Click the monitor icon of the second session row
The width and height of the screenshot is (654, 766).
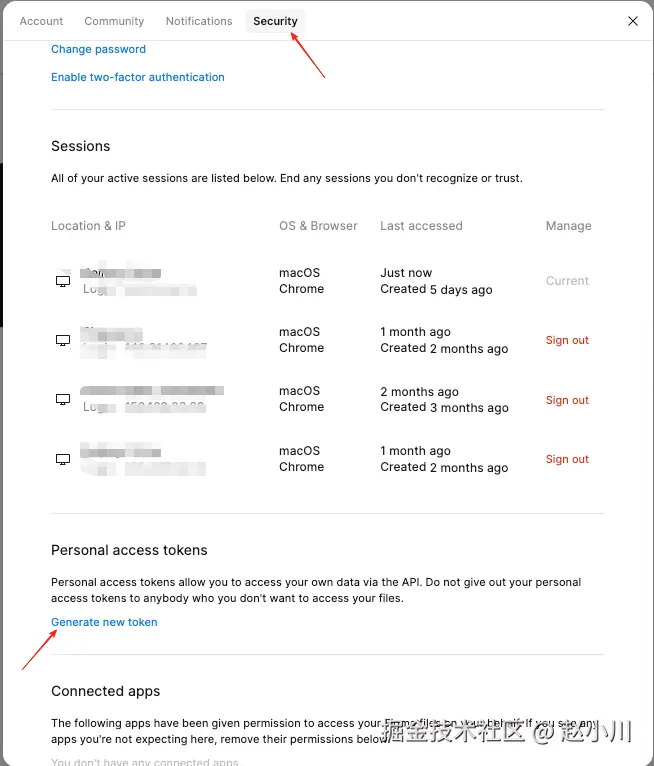[63, 340]
